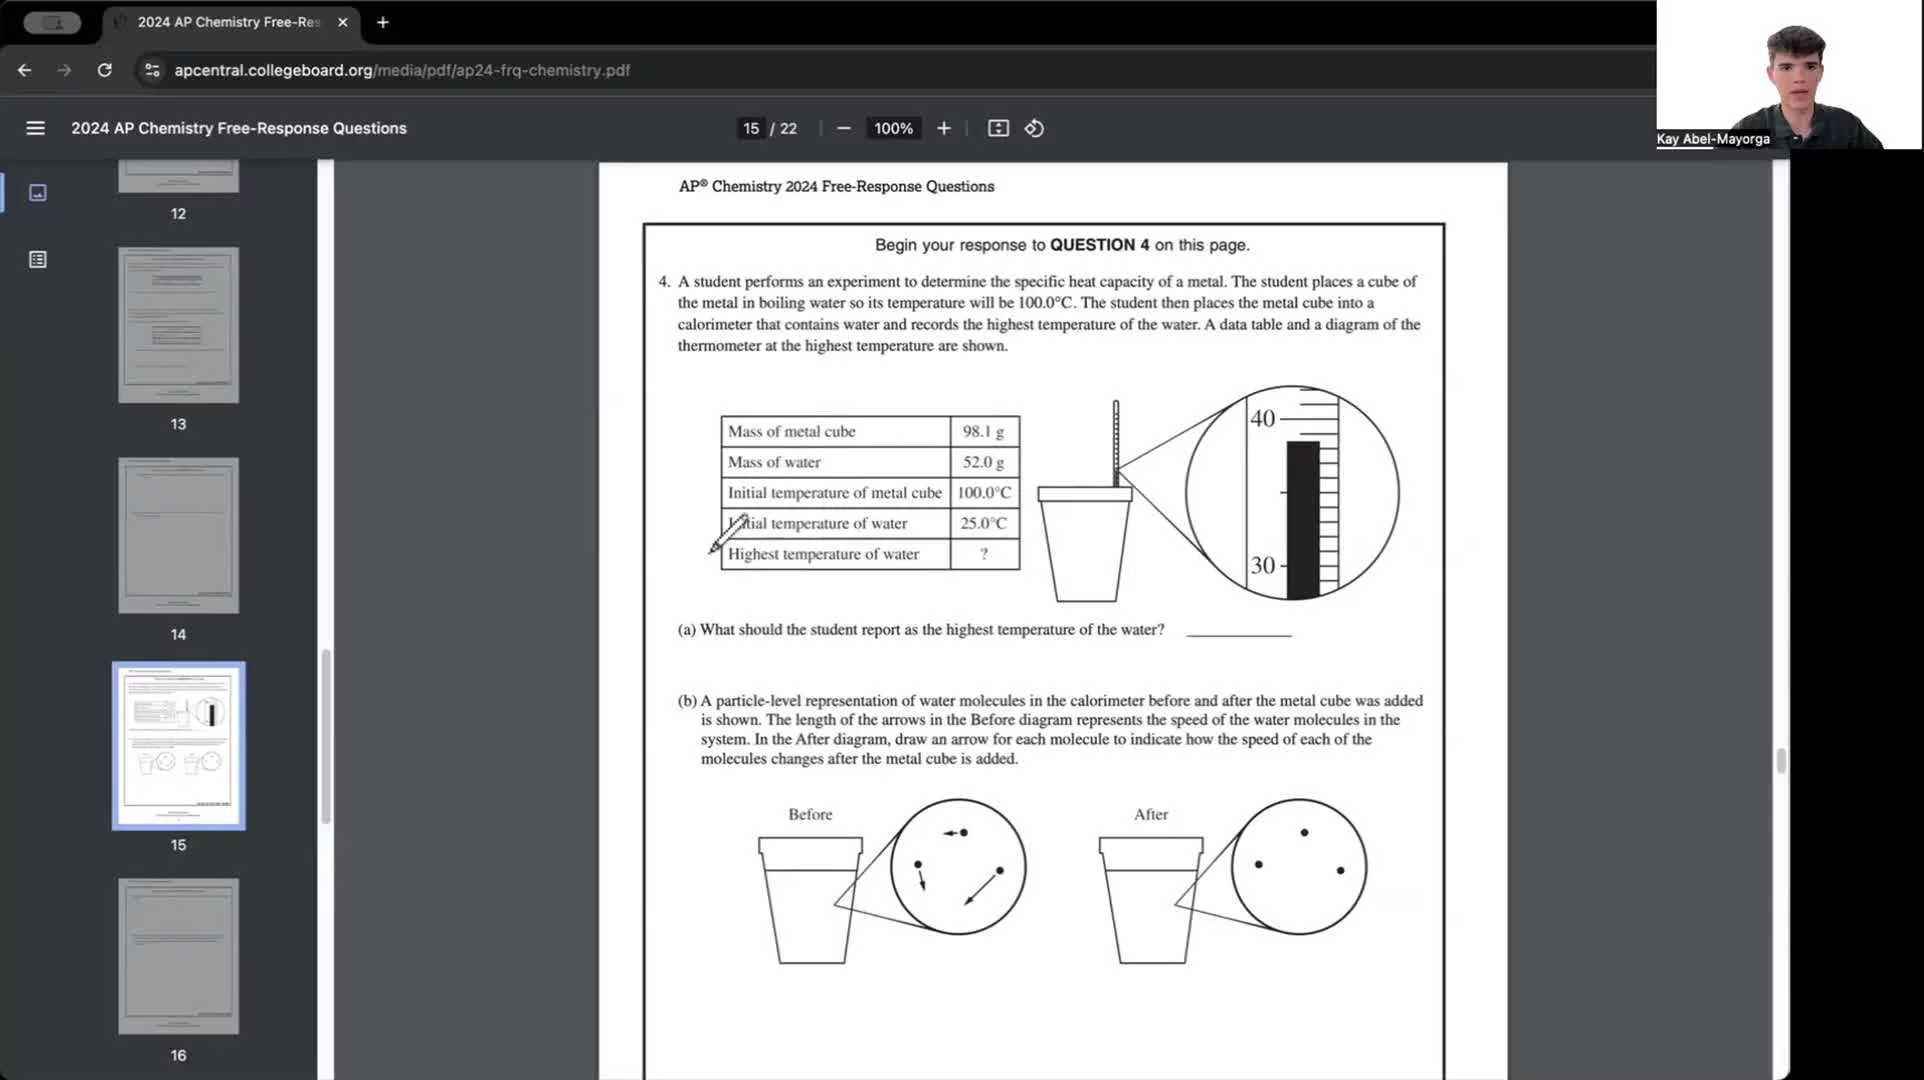Open page 15 thumbnail
The height and width of the screenshot is (1080, 1924).
(x=178, y=746)
